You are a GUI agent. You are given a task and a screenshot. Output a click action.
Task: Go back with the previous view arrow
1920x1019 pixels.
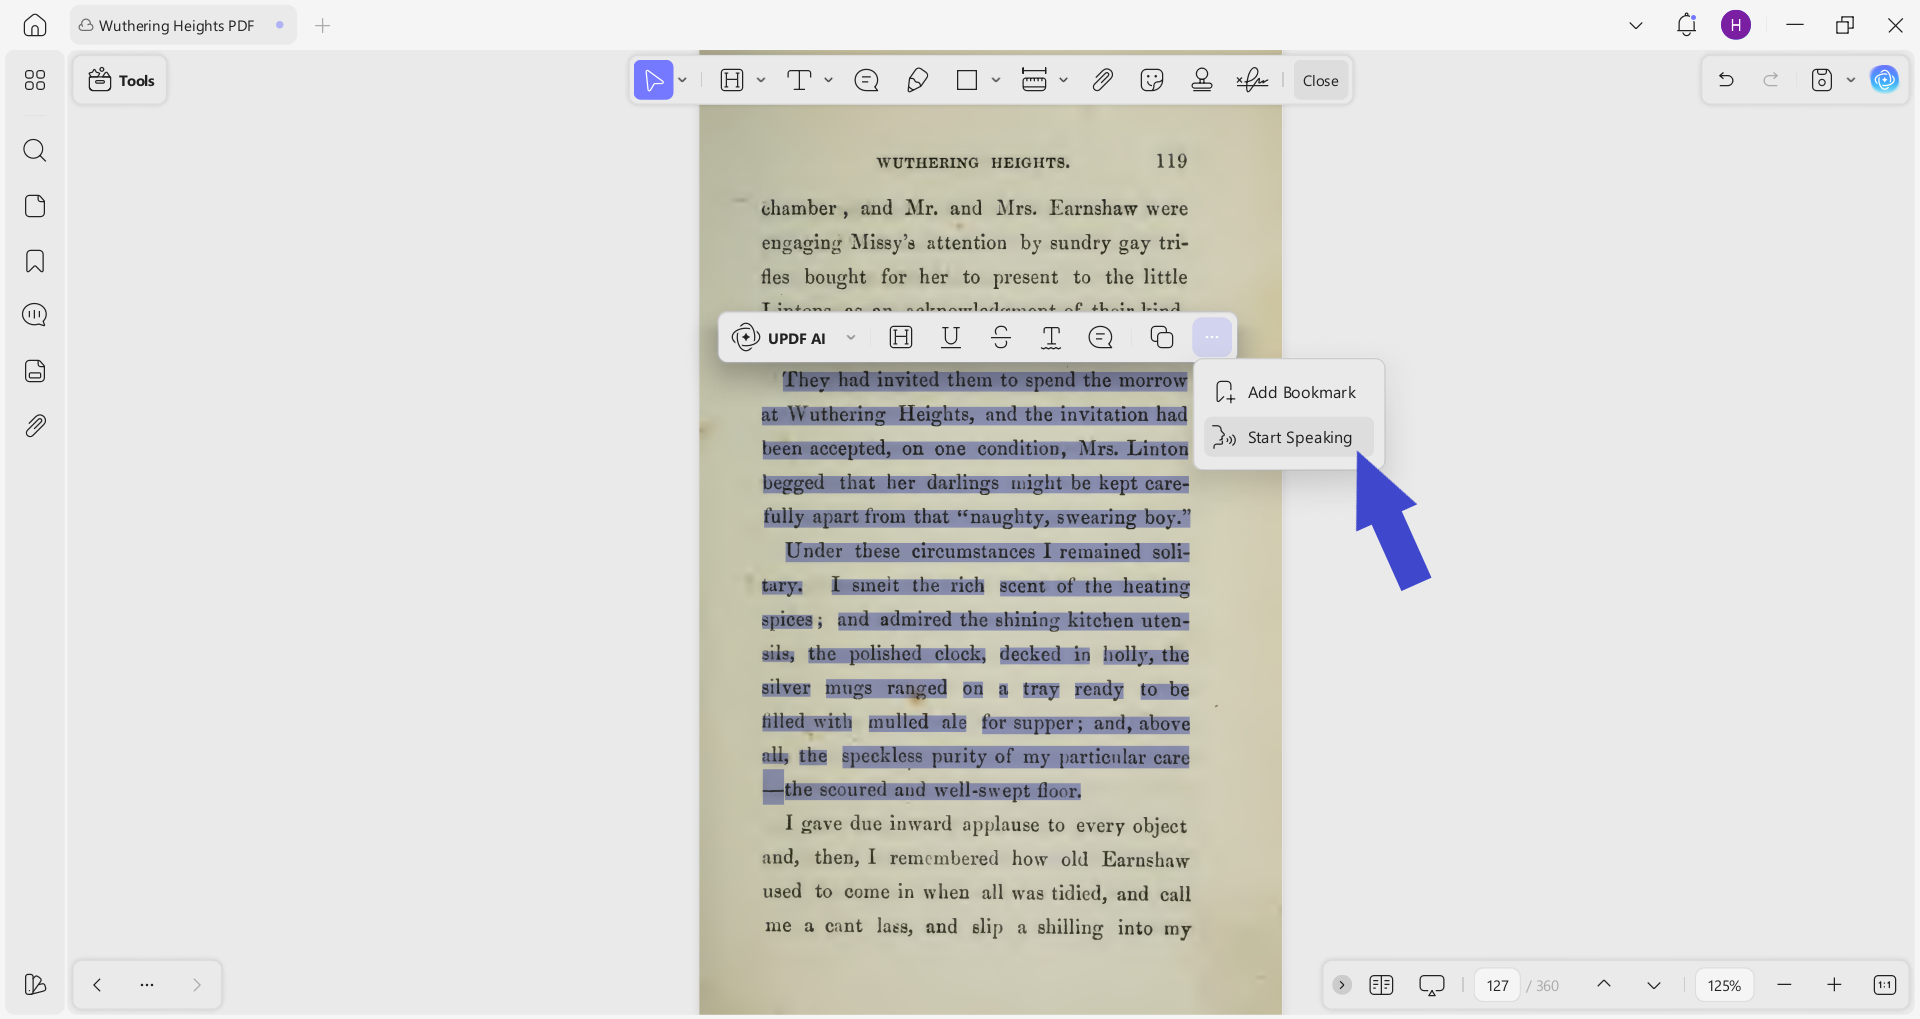(x=97, y=985)
